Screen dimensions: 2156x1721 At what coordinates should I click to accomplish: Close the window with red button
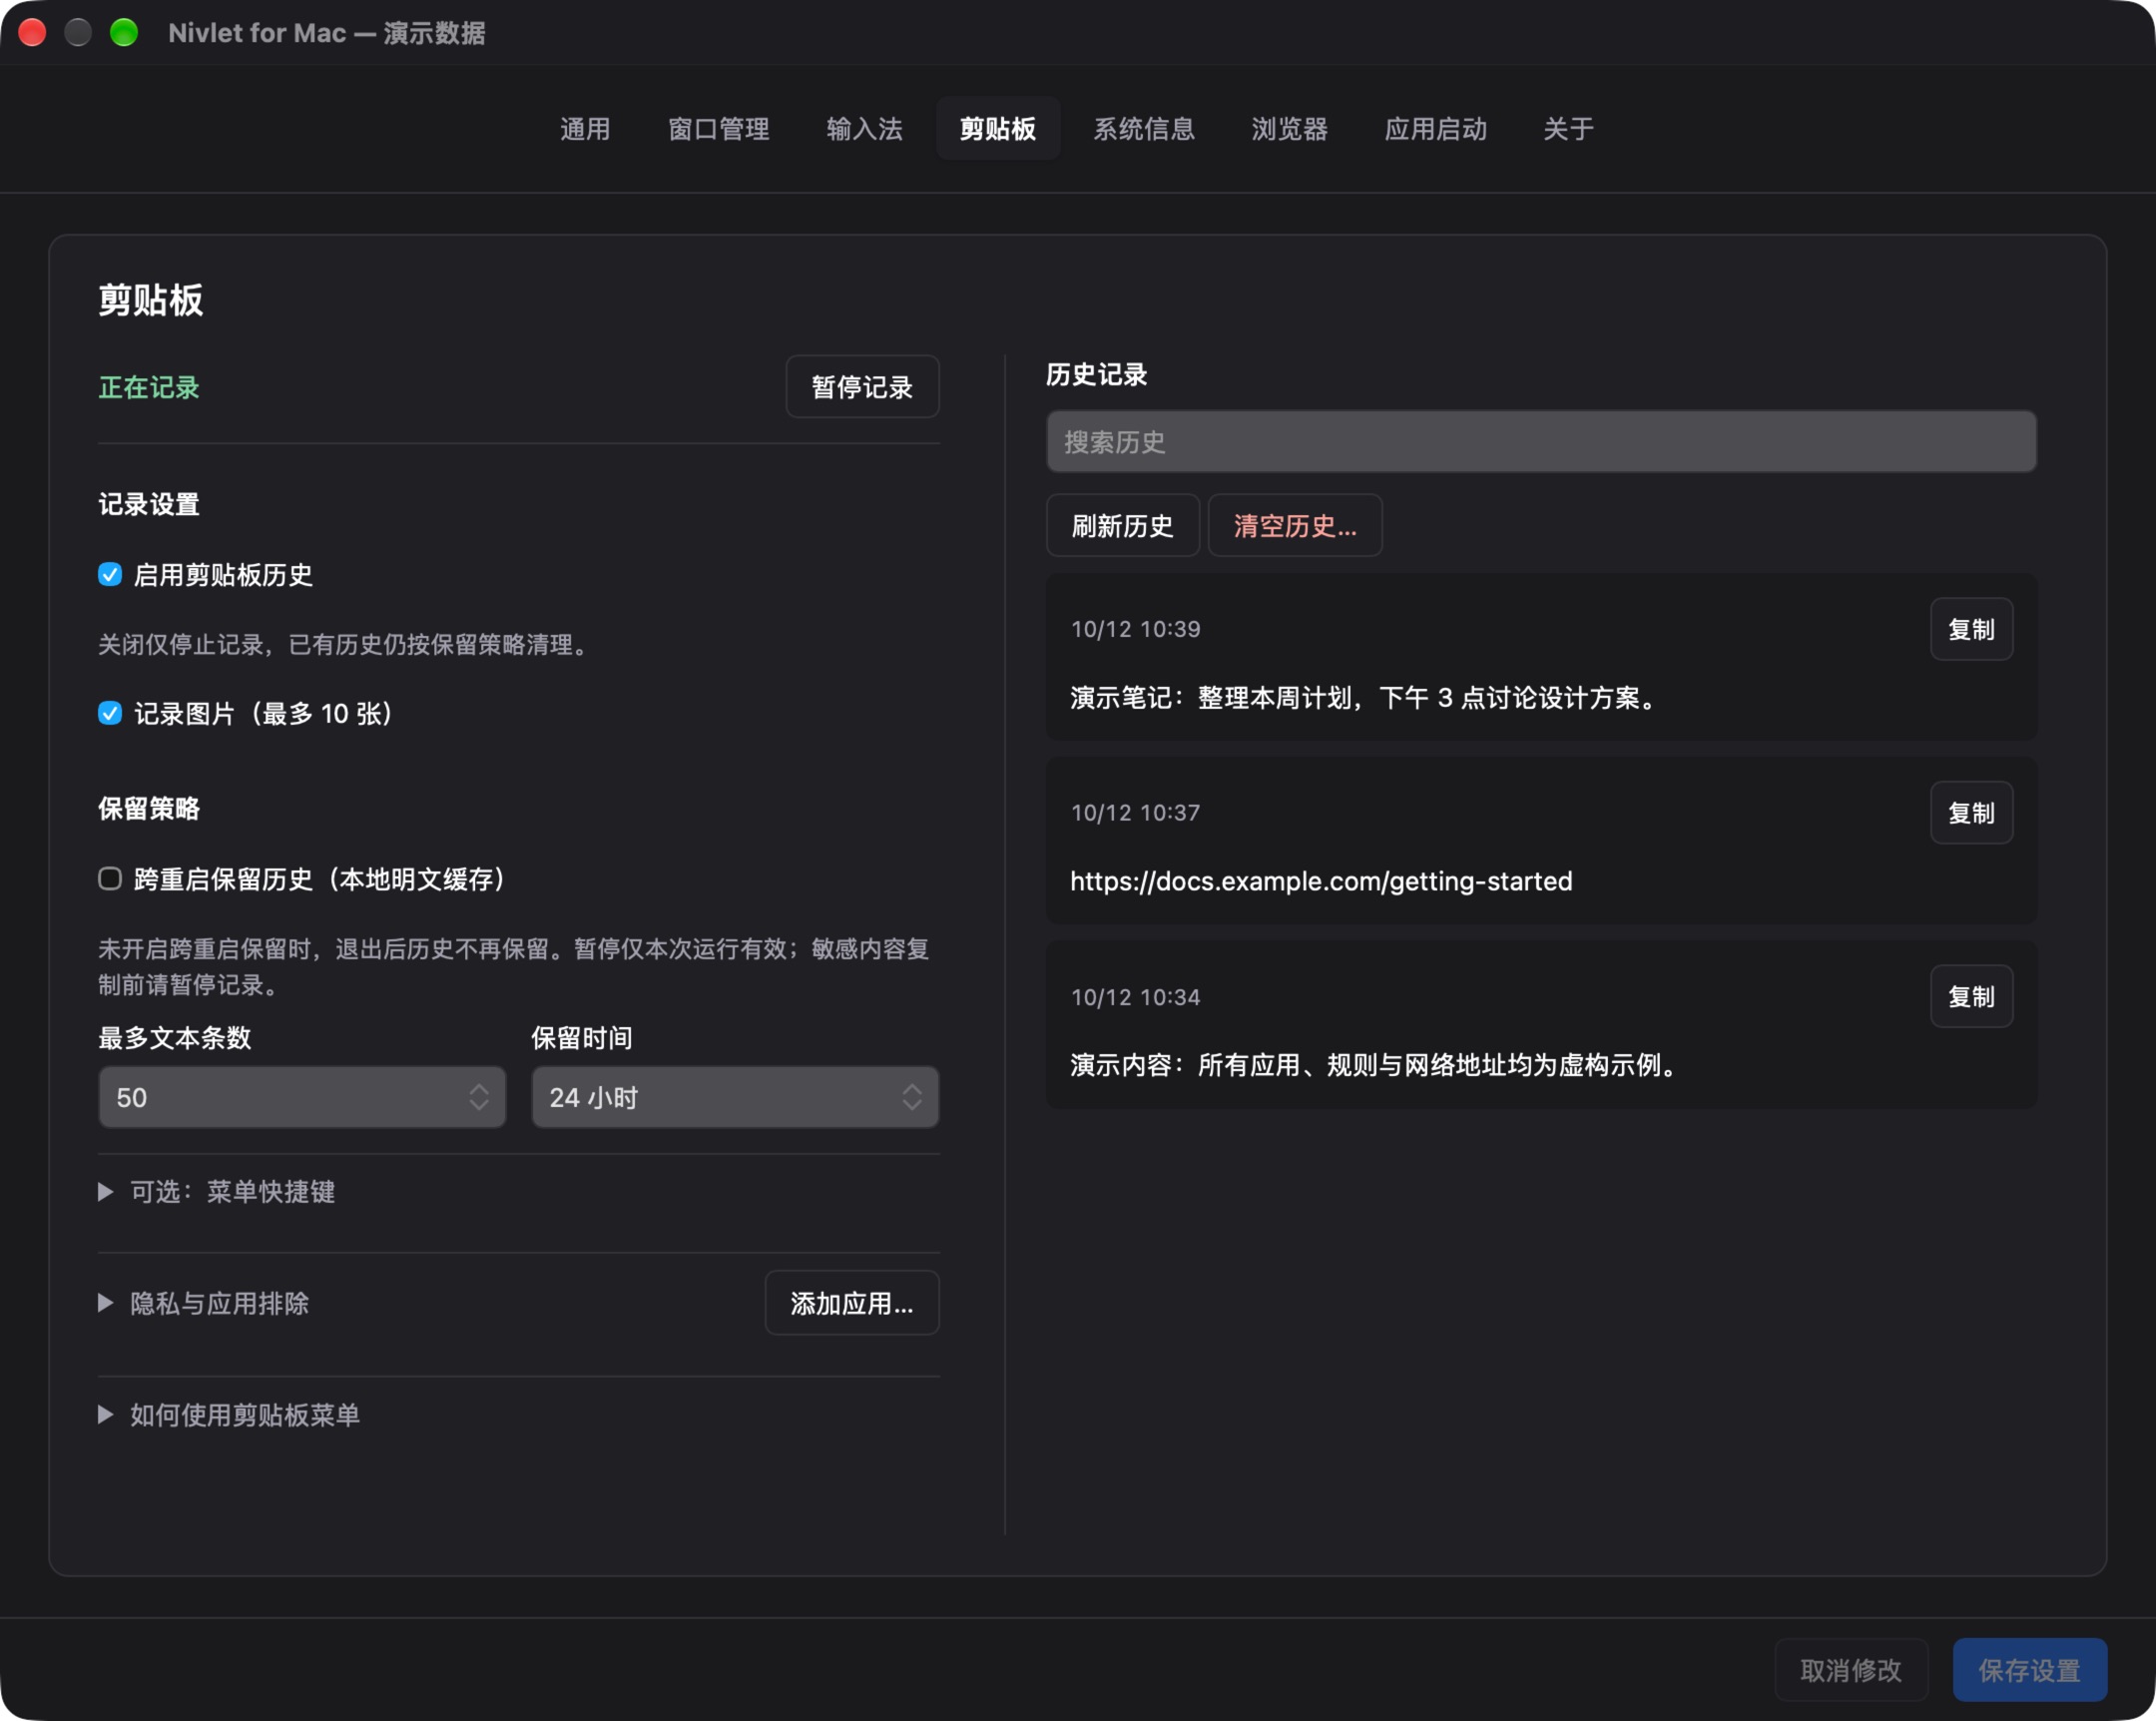point(33,33)
